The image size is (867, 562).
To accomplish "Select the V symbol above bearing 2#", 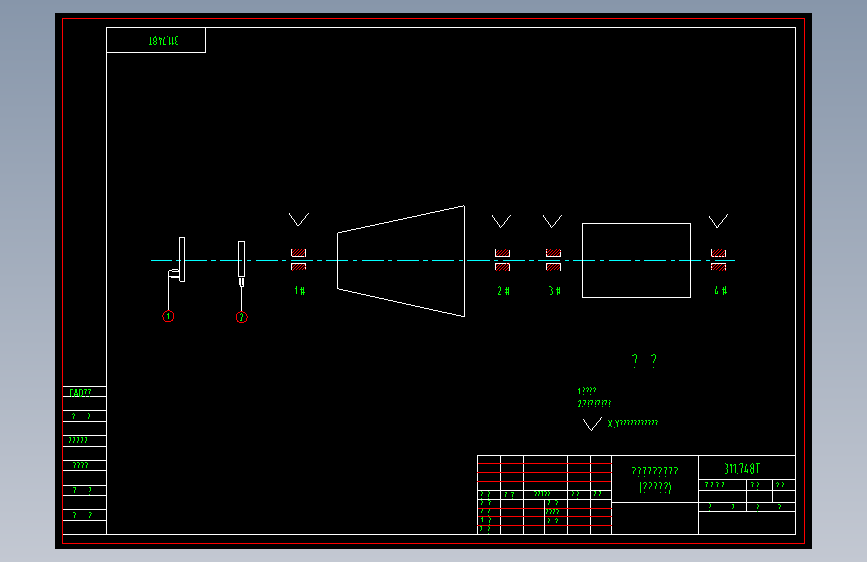I will pyautogui.click(x=502, y=221).
